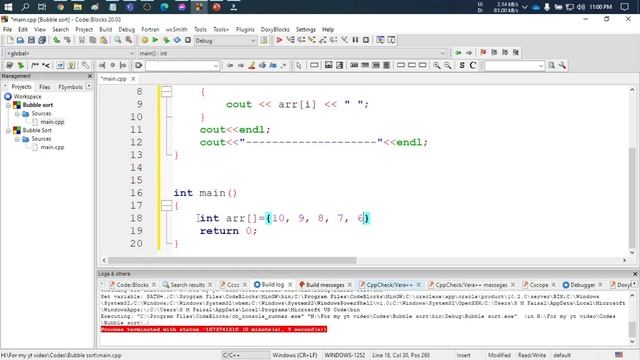Image resolution: width=640 pixels, height=360 pixels.
Task: Collapse Sources folder under Bubble sort
Action: pyautogui.click(x=17, y=114)
